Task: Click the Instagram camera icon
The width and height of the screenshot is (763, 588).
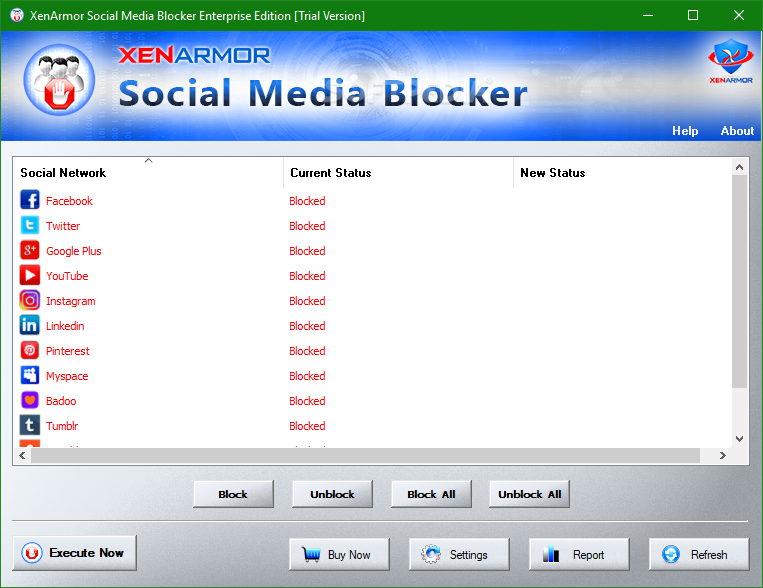Action: [30, 300]
